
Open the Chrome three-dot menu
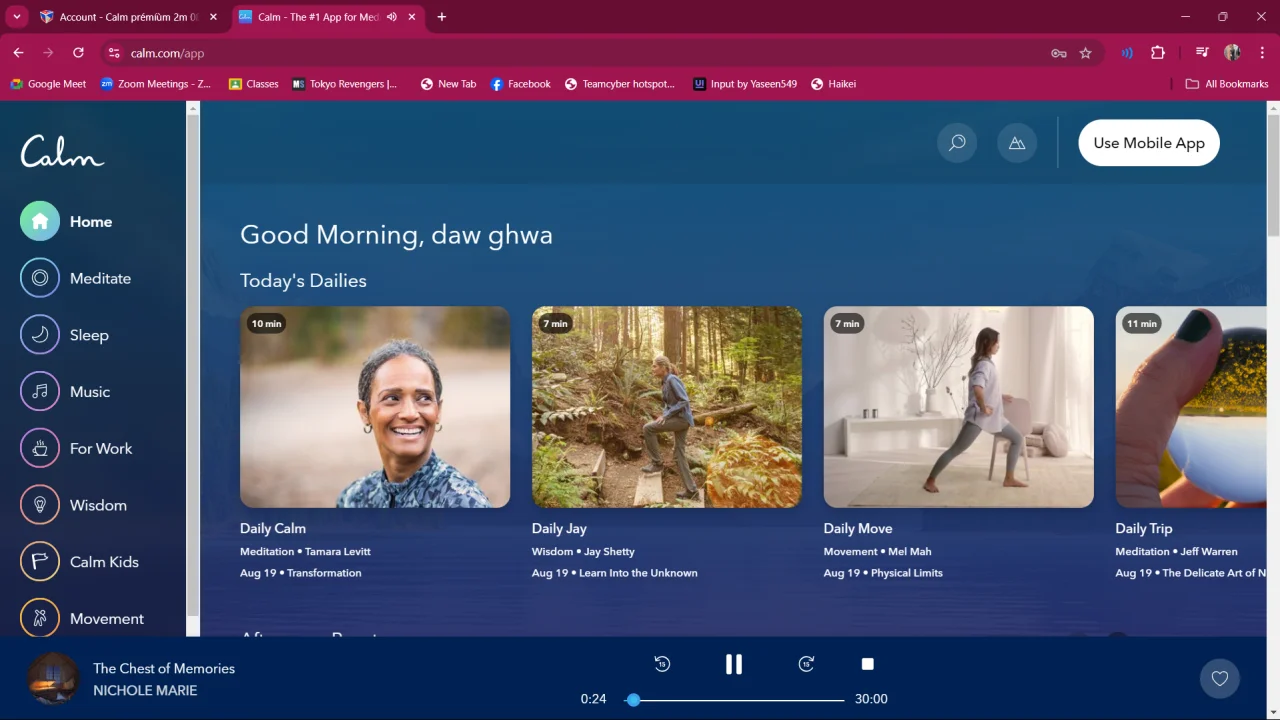[x=1263, y=53]
